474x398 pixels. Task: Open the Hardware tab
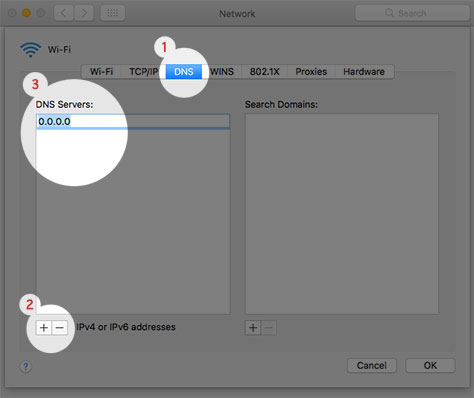[364, 72]
